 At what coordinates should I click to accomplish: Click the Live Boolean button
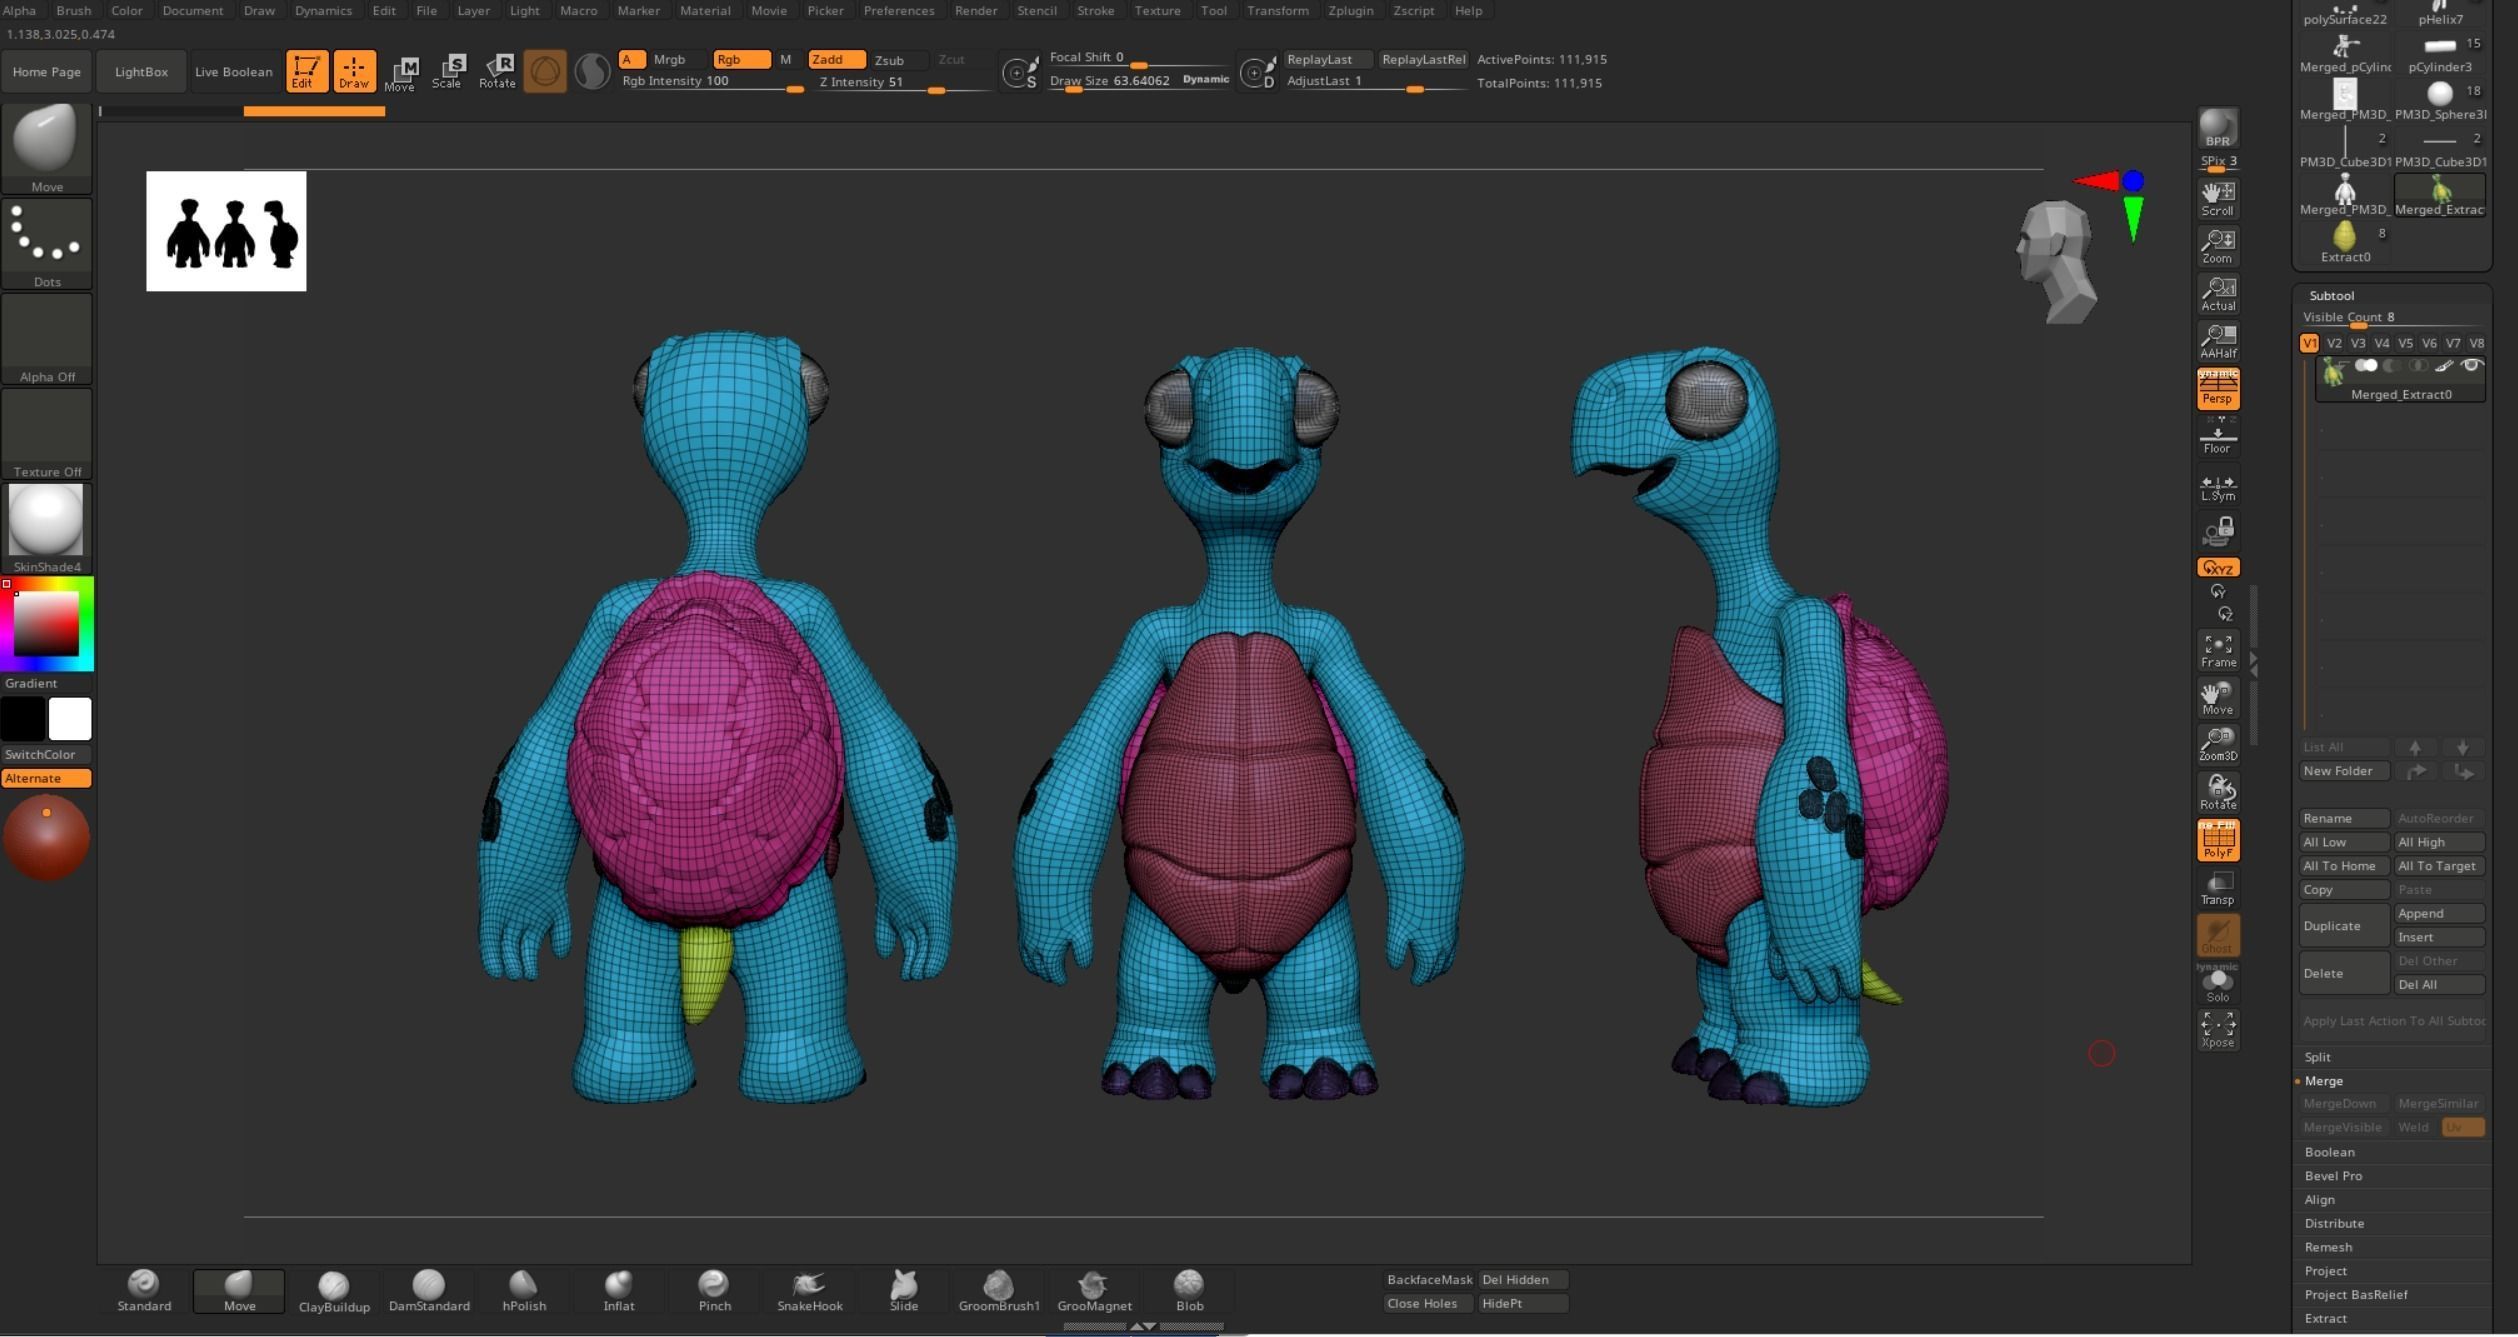(233, 72)
